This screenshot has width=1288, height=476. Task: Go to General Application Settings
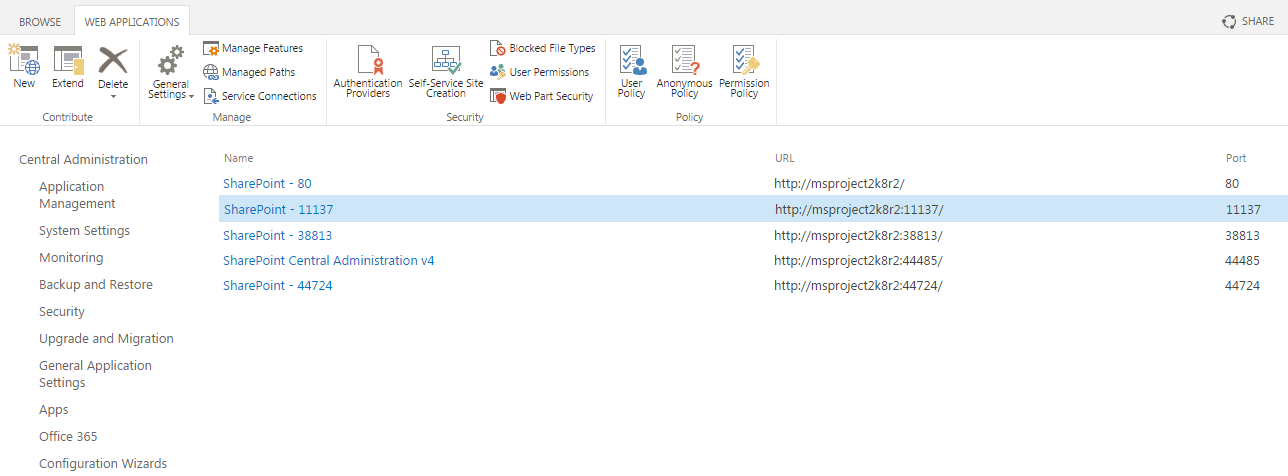tap(95, 374)
